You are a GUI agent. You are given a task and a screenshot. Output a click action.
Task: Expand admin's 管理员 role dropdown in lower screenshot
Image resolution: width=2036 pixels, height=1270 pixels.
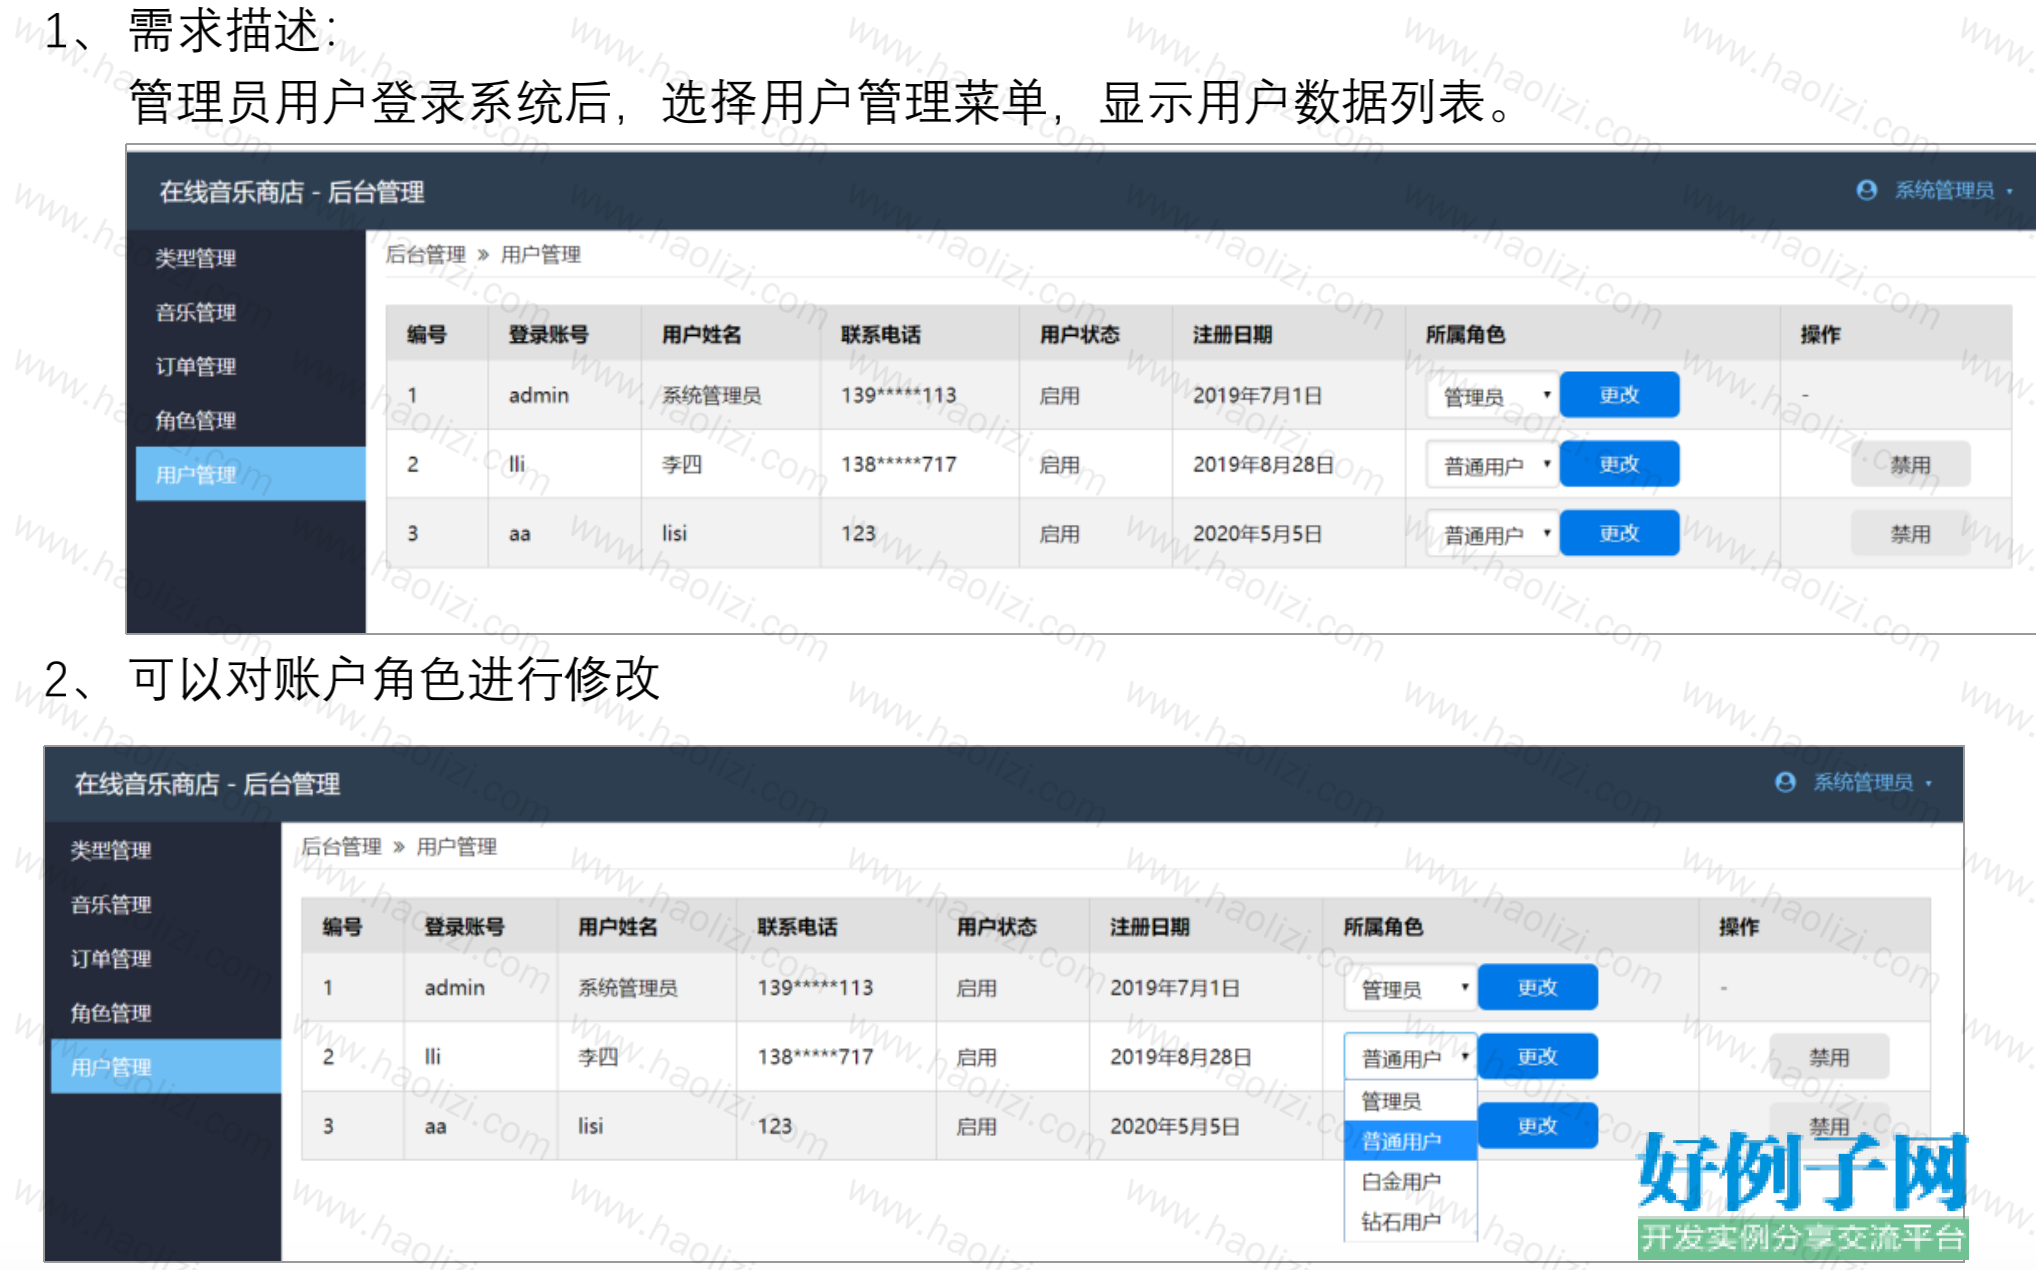click(1410, 989)
